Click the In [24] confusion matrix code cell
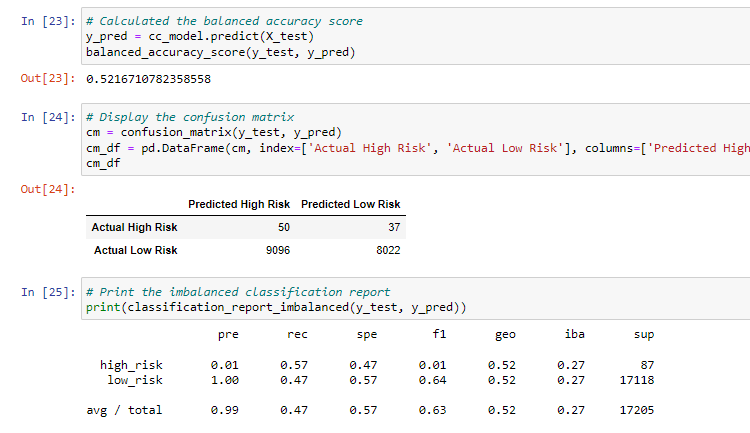The width and height of the screenshot is (750, 433). pyautogui.click(x=416, y=140)
